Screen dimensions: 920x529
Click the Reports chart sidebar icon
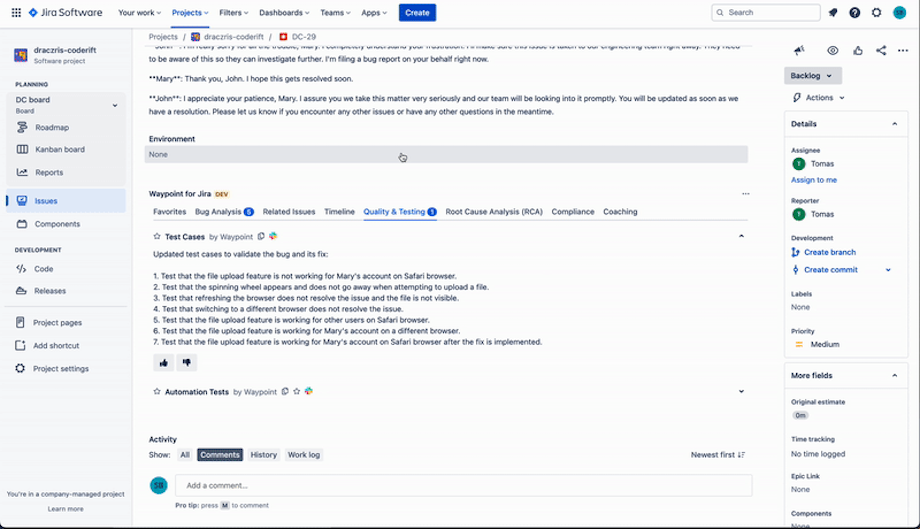22,172
